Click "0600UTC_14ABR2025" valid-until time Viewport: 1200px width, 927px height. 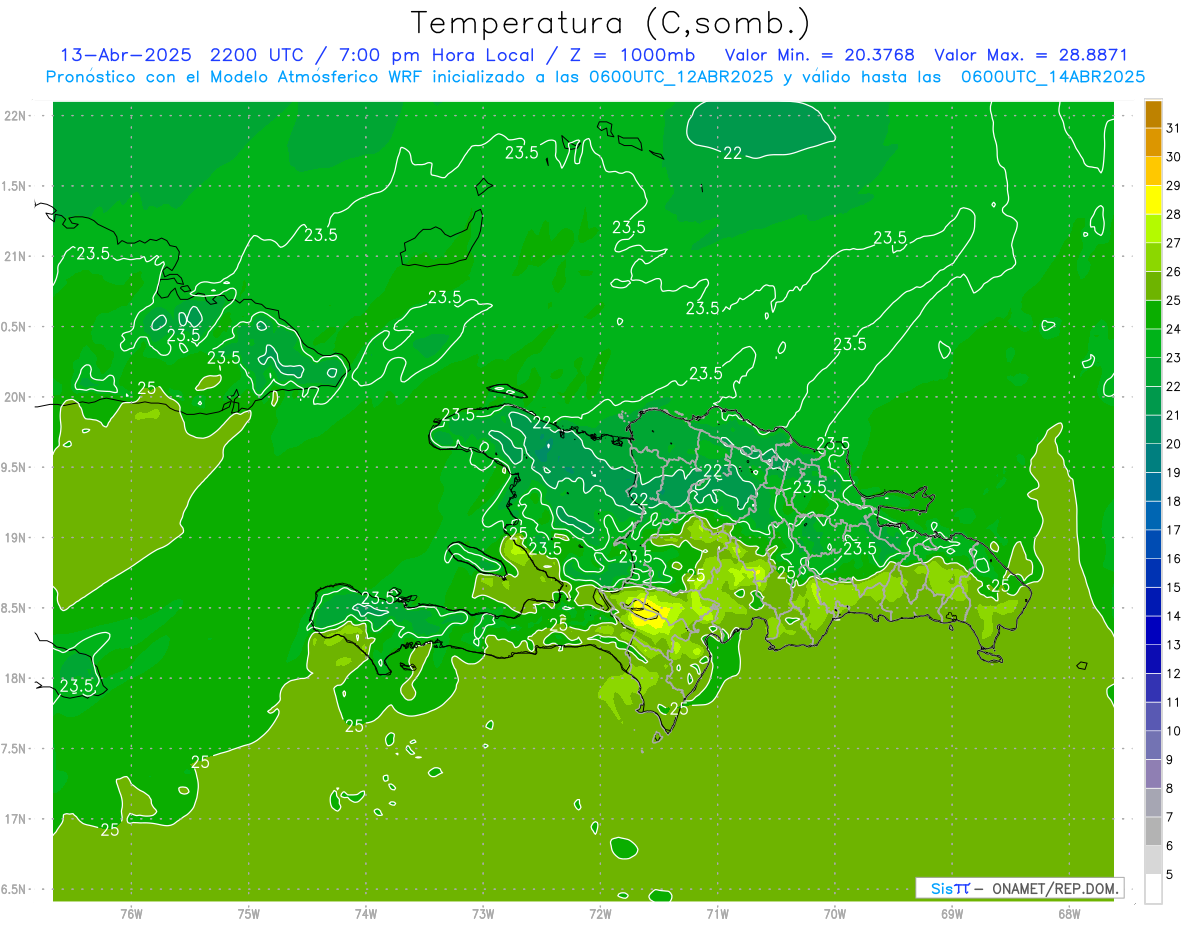coord(1053,77)
